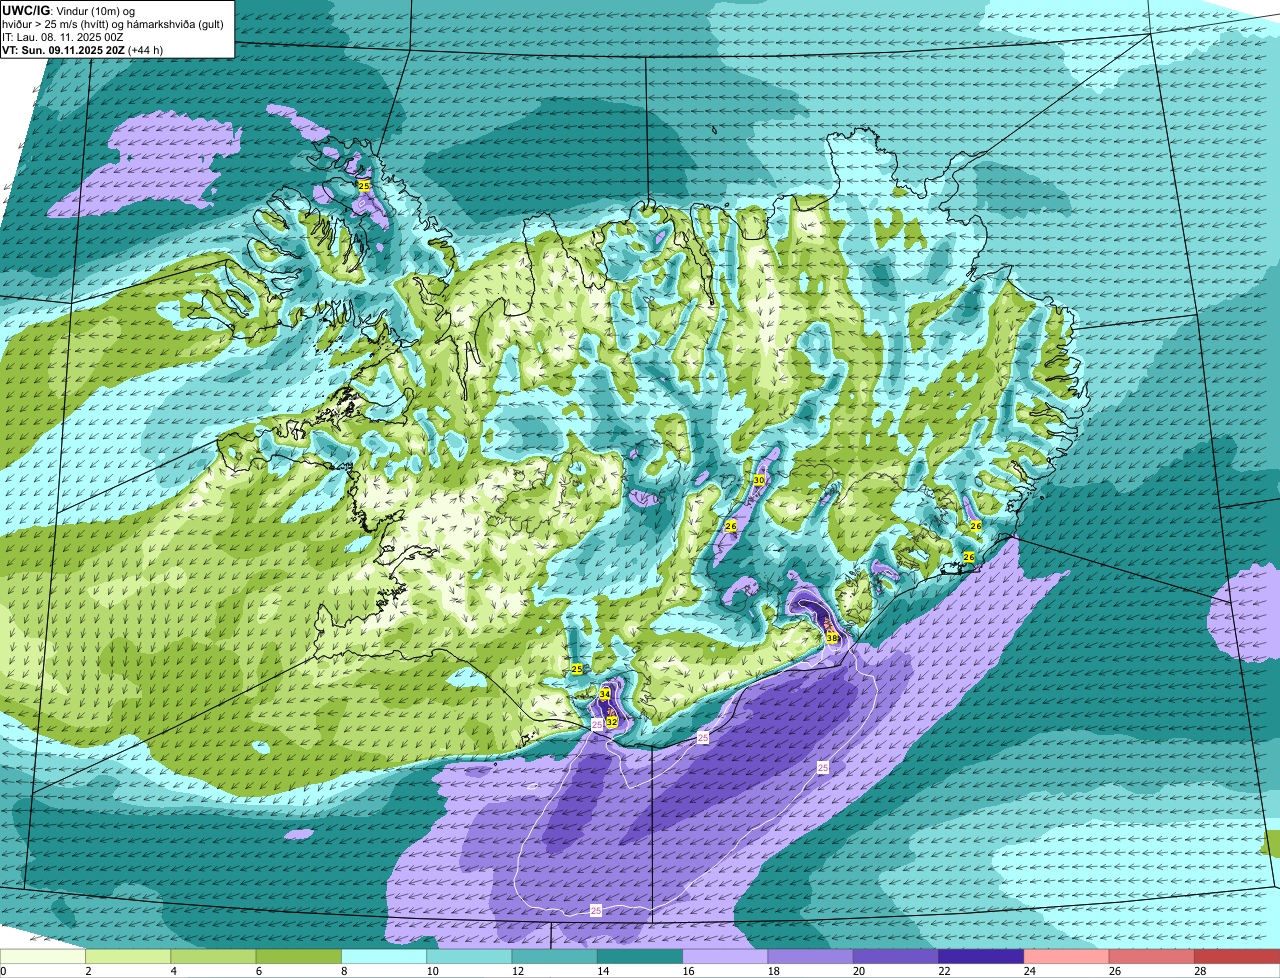Click the '(+44 h)' forecast offset text
This screenshot has height=978, width=1280.
pyautogui.click(x=146, y=50)
